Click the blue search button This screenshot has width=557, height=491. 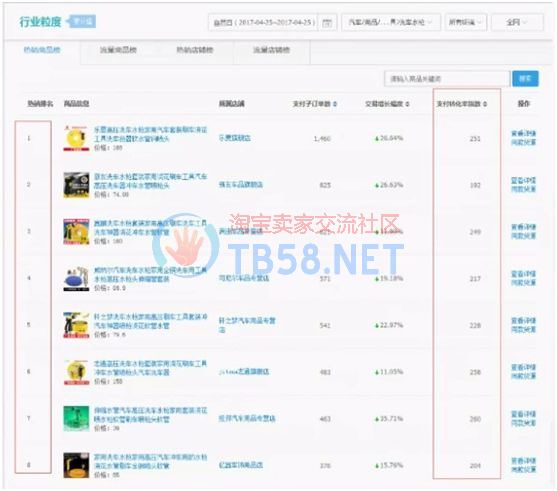click(x=525, y=79)
